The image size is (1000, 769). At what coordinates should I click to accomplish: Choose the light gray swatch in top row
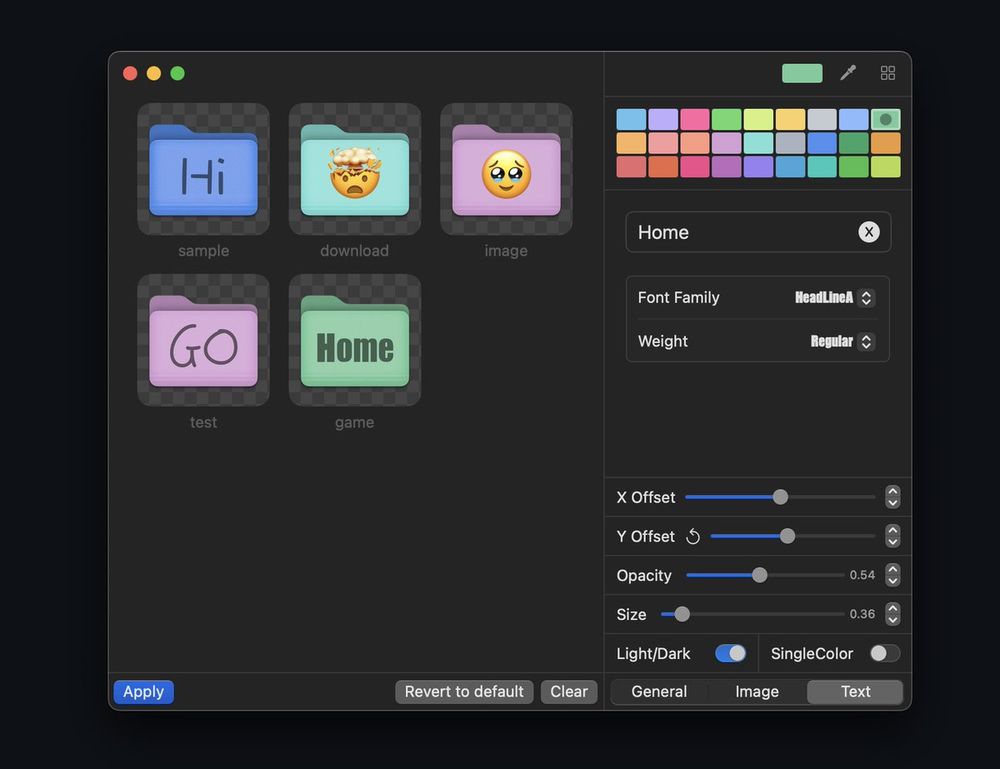[x=822, y=119]
